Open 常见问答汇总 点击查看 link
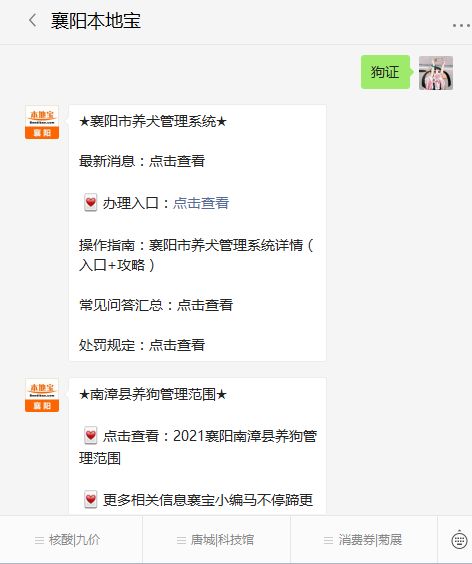Screen dimensions: 472x564 [x=205, y=305]
